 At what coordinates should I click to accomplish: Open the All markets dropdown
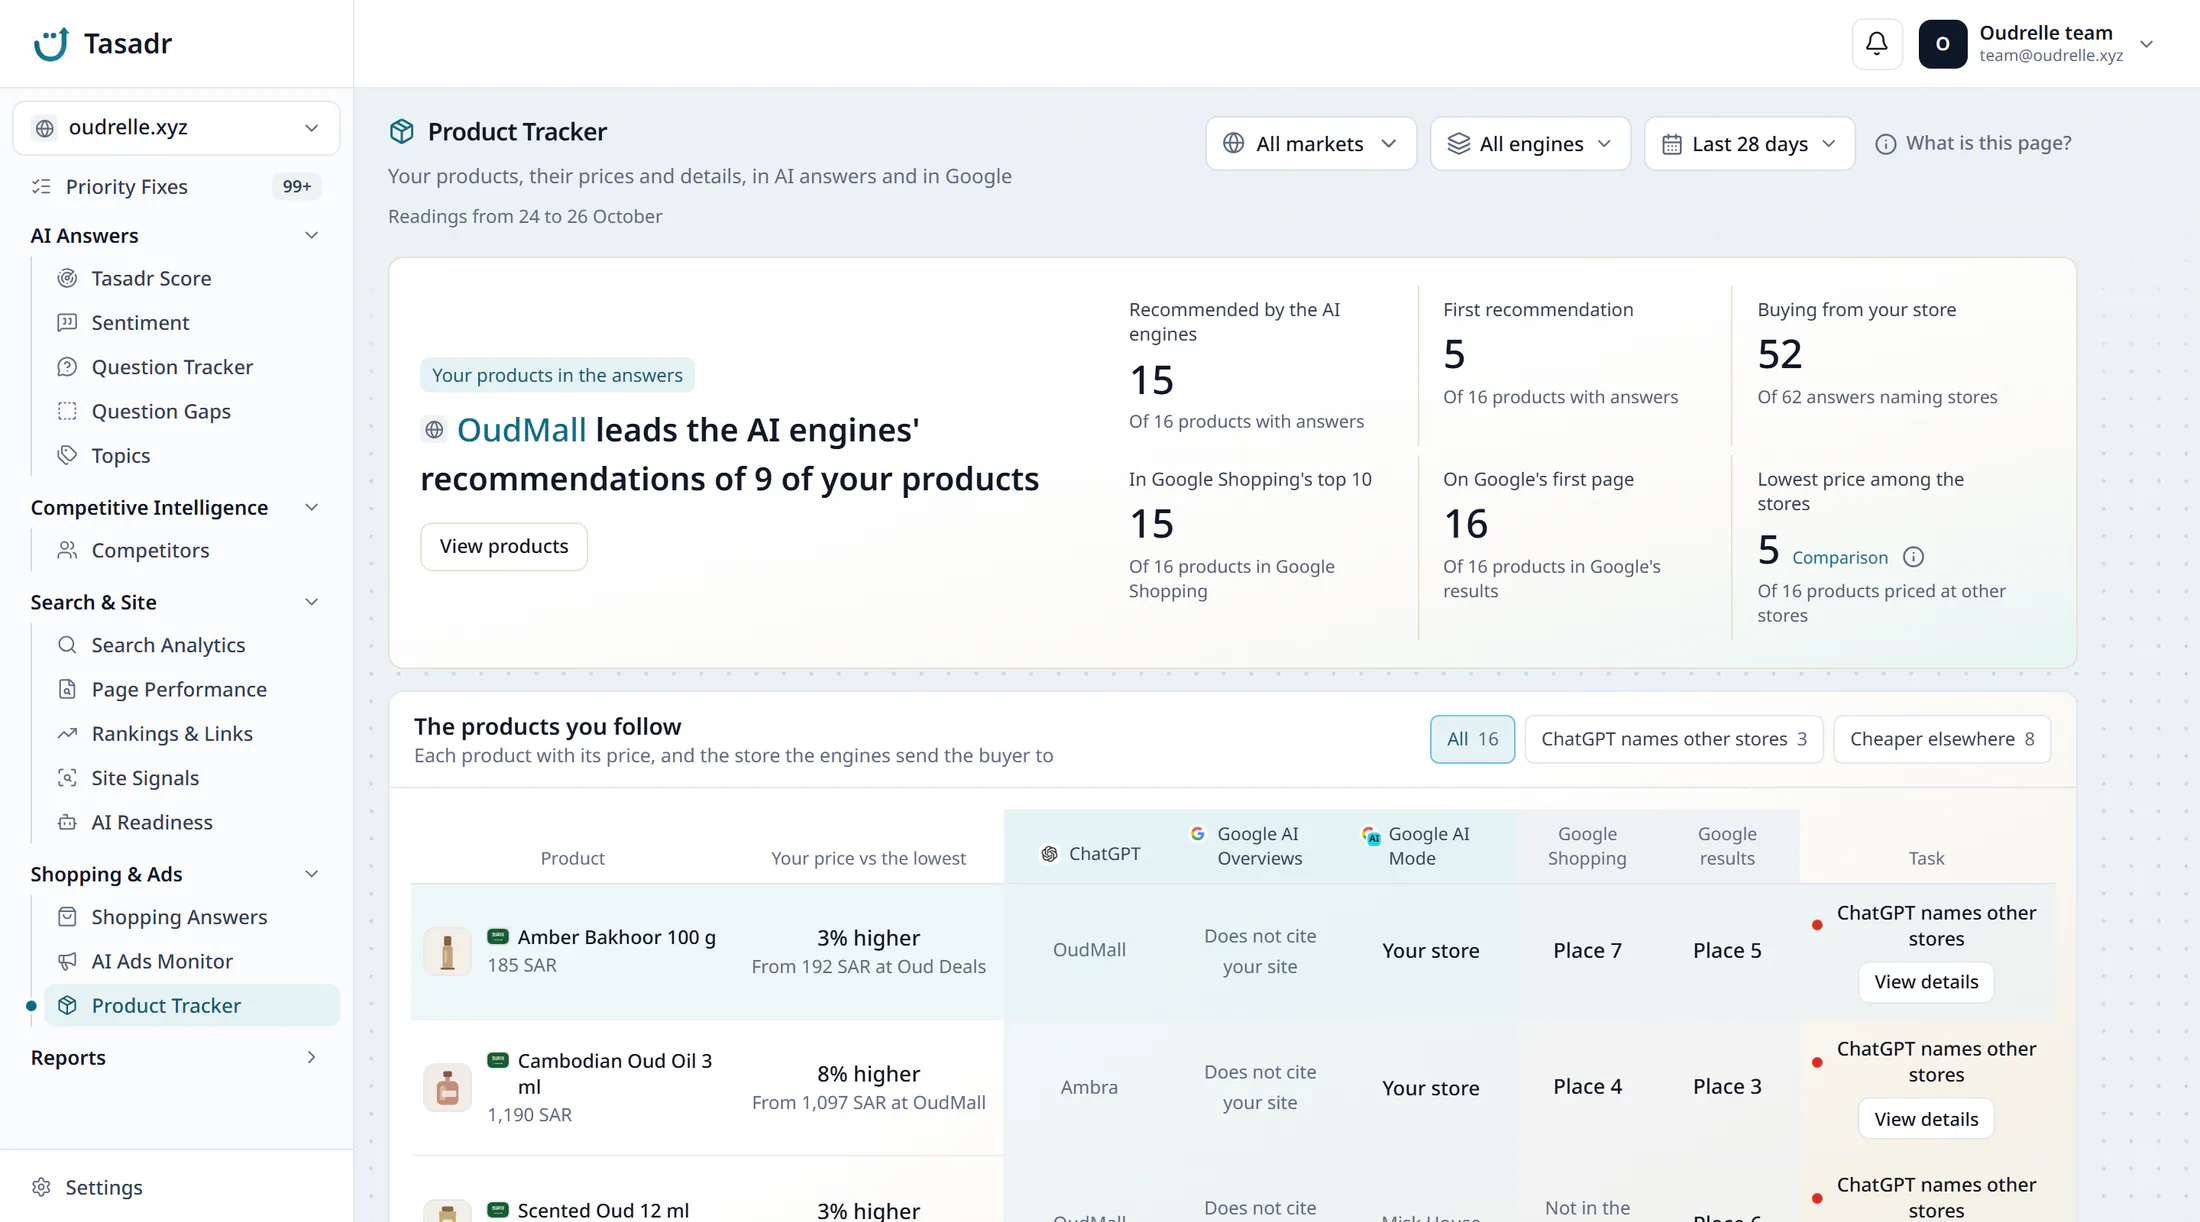coord(1310,144)
